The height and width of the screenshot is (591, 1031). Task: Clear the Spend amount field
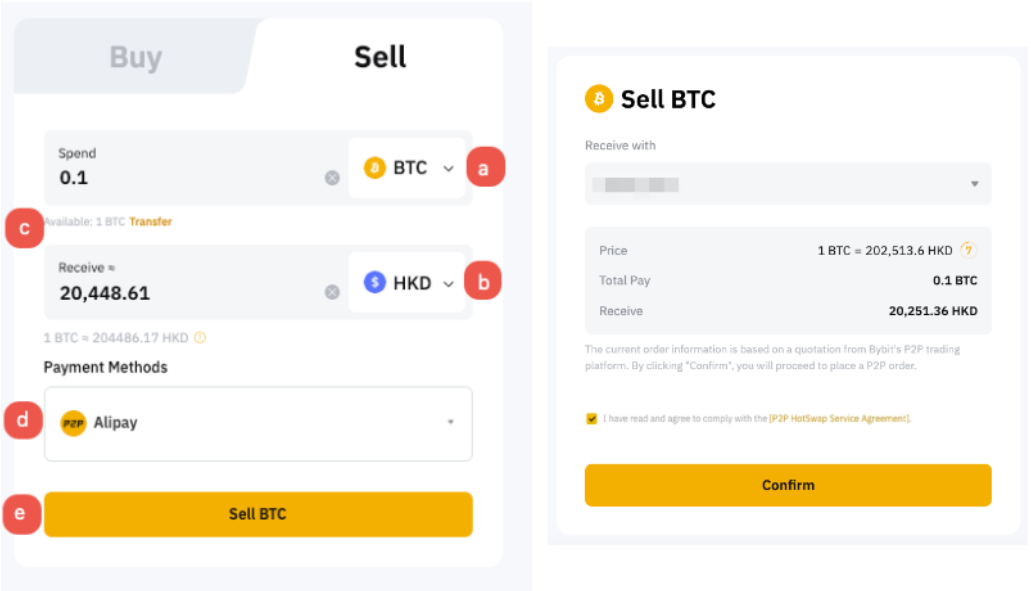[332, 178]
